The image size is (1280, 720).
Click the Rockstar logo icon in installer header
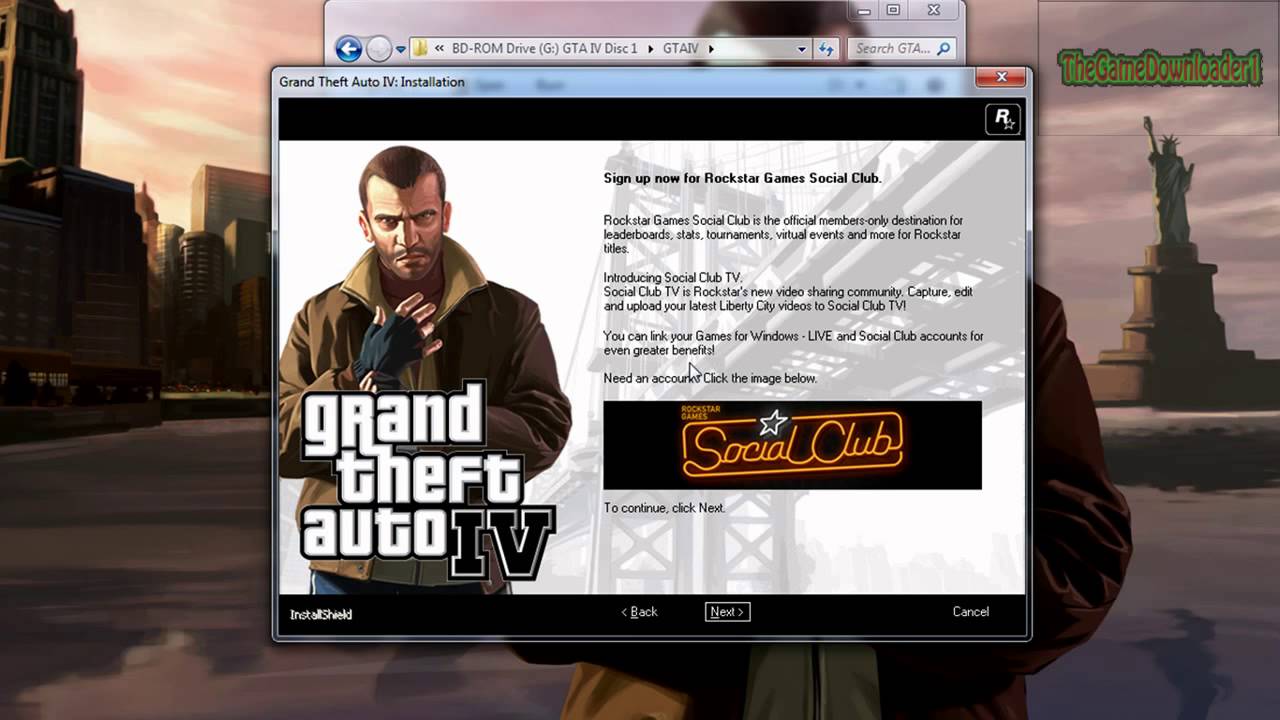(1002, 119)
